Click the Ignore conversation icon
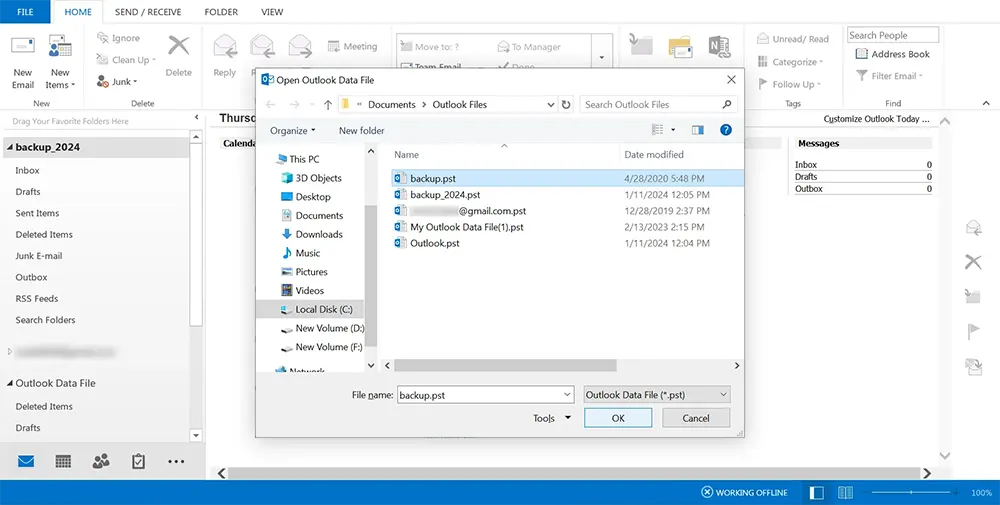The width and height of the screenshot is (1000, 505). pos(103,38)
